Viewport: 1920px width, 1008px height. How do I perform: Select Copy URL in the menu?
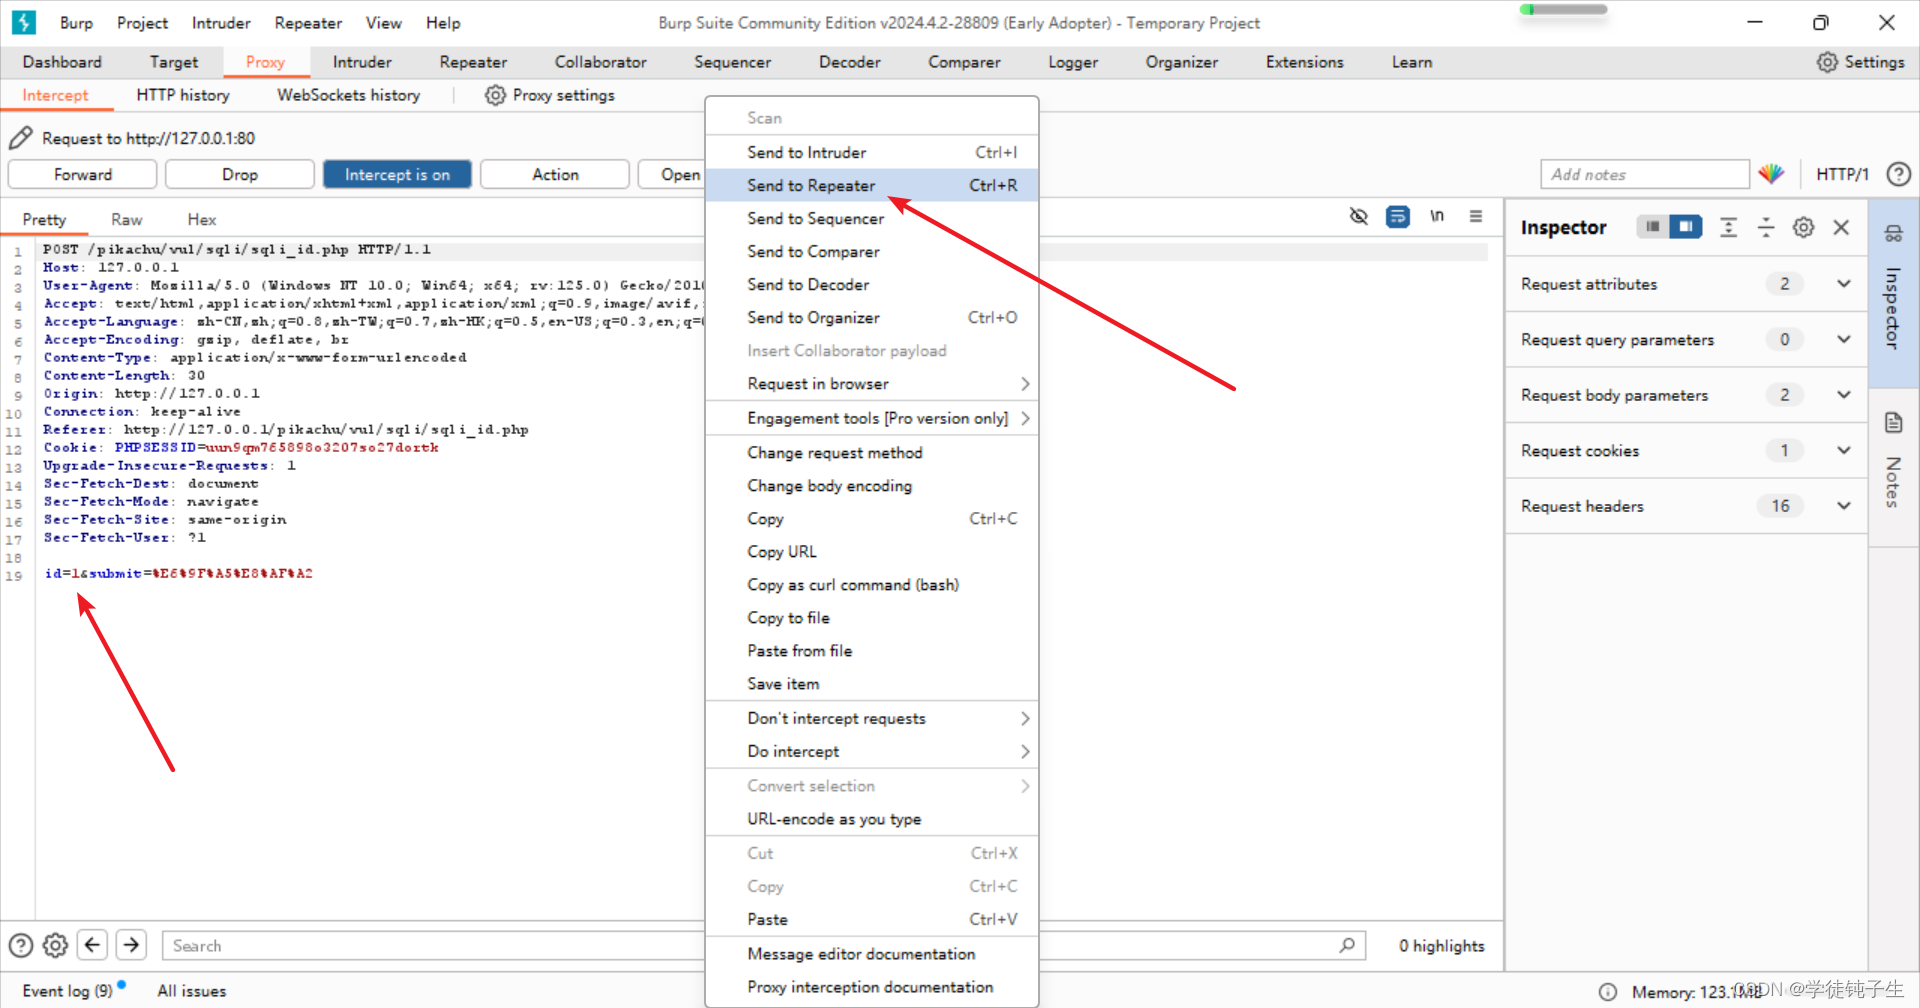coord(872,551)
